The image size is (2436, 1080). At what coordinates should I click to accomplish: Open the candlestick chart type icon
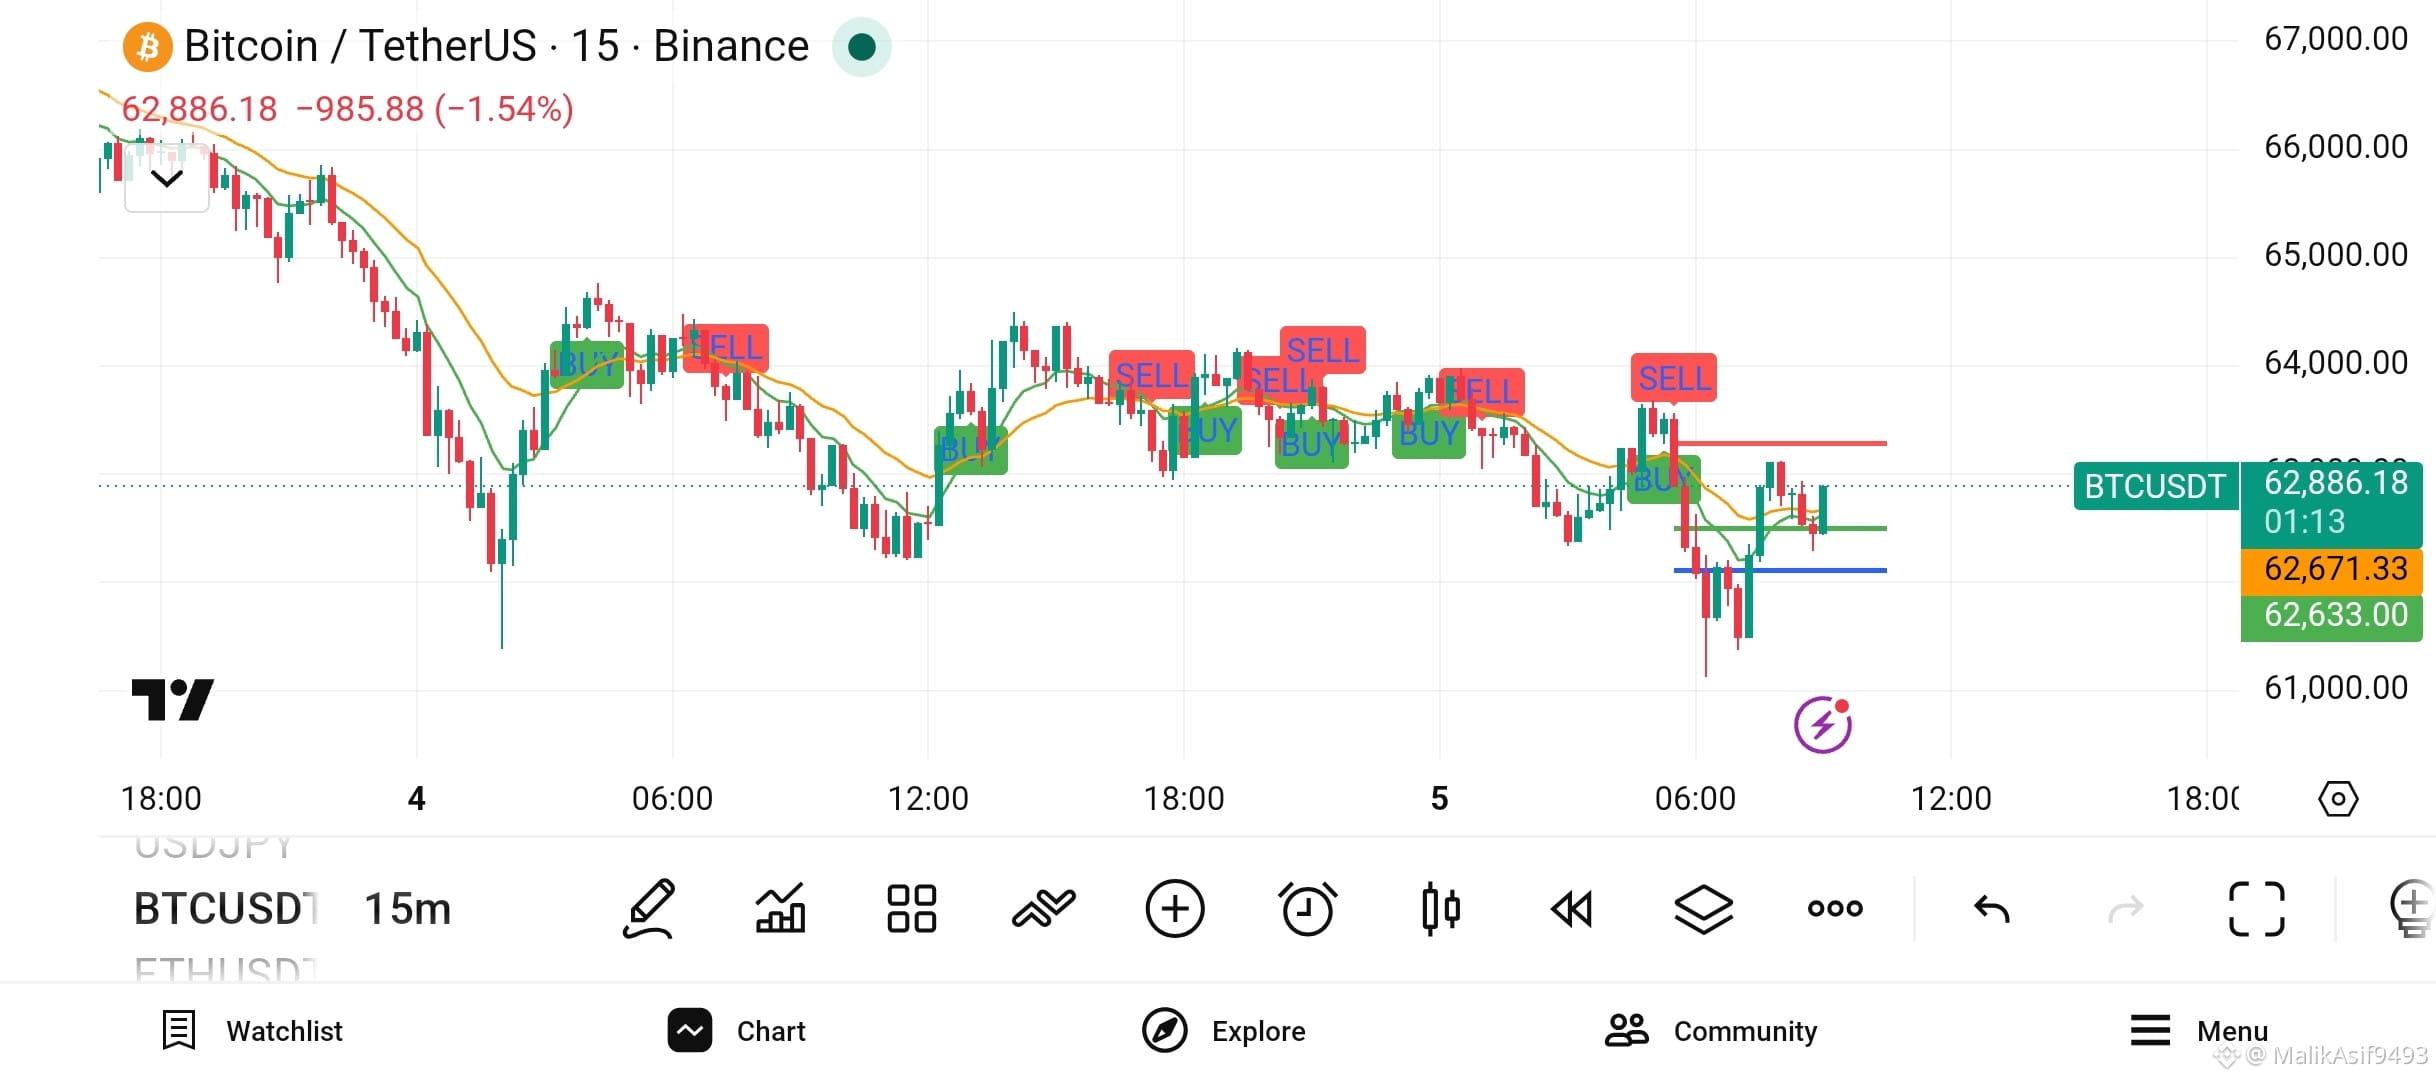(1440, 909)
